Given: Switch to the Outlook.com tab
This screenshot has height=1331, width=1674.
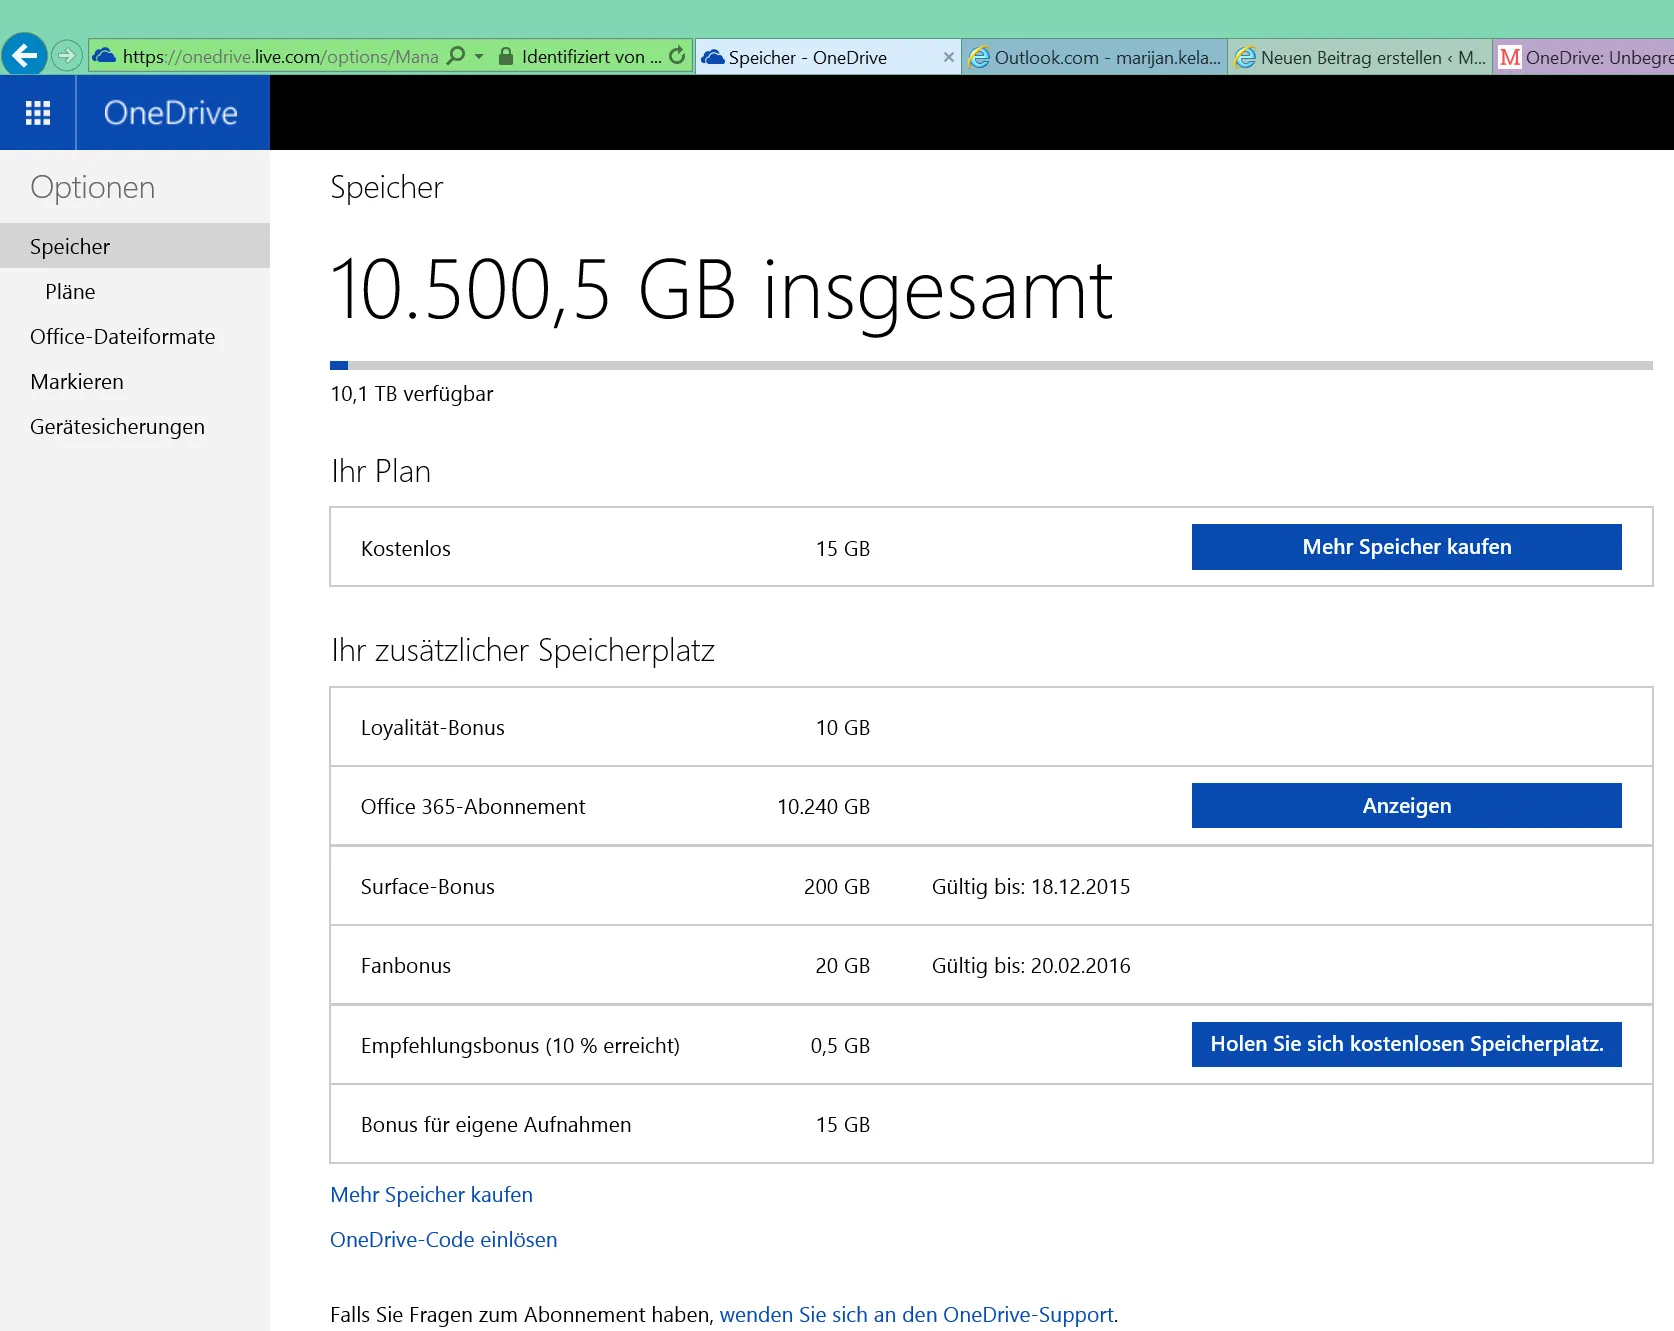Looking at the screenshot, I should 1096,57.
